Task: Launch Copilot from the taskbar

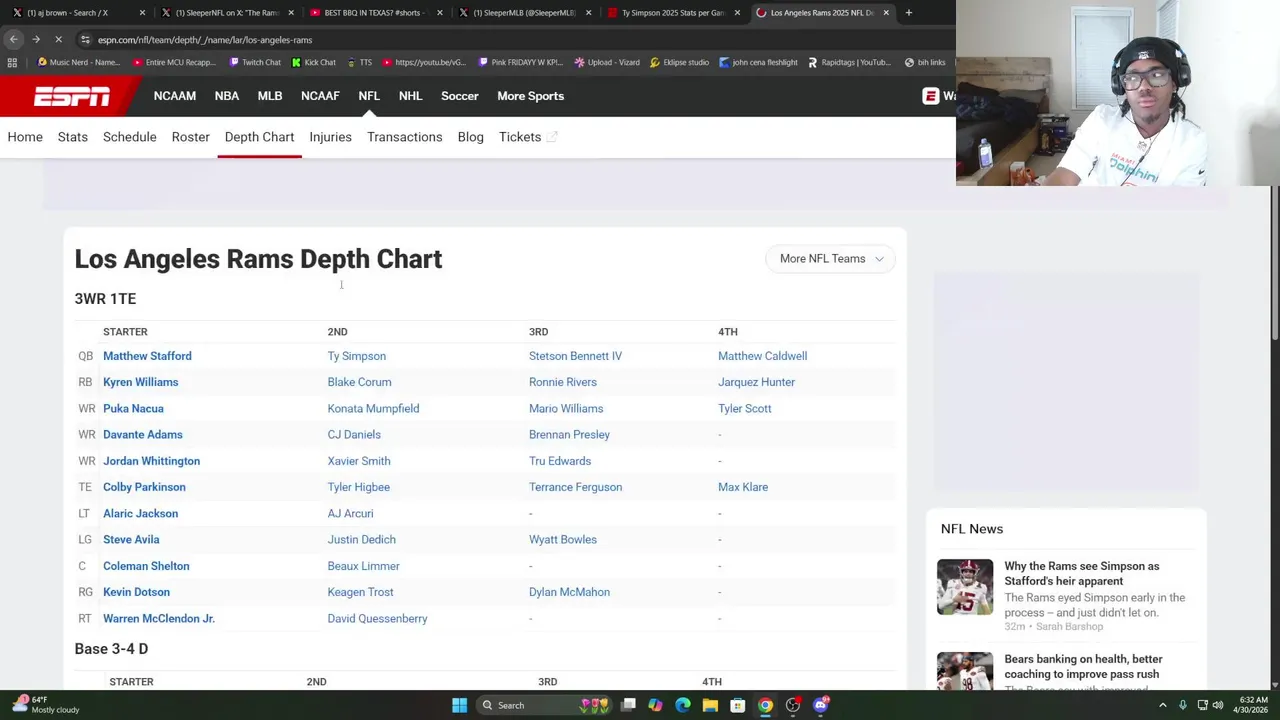Action: pos(655,705)
